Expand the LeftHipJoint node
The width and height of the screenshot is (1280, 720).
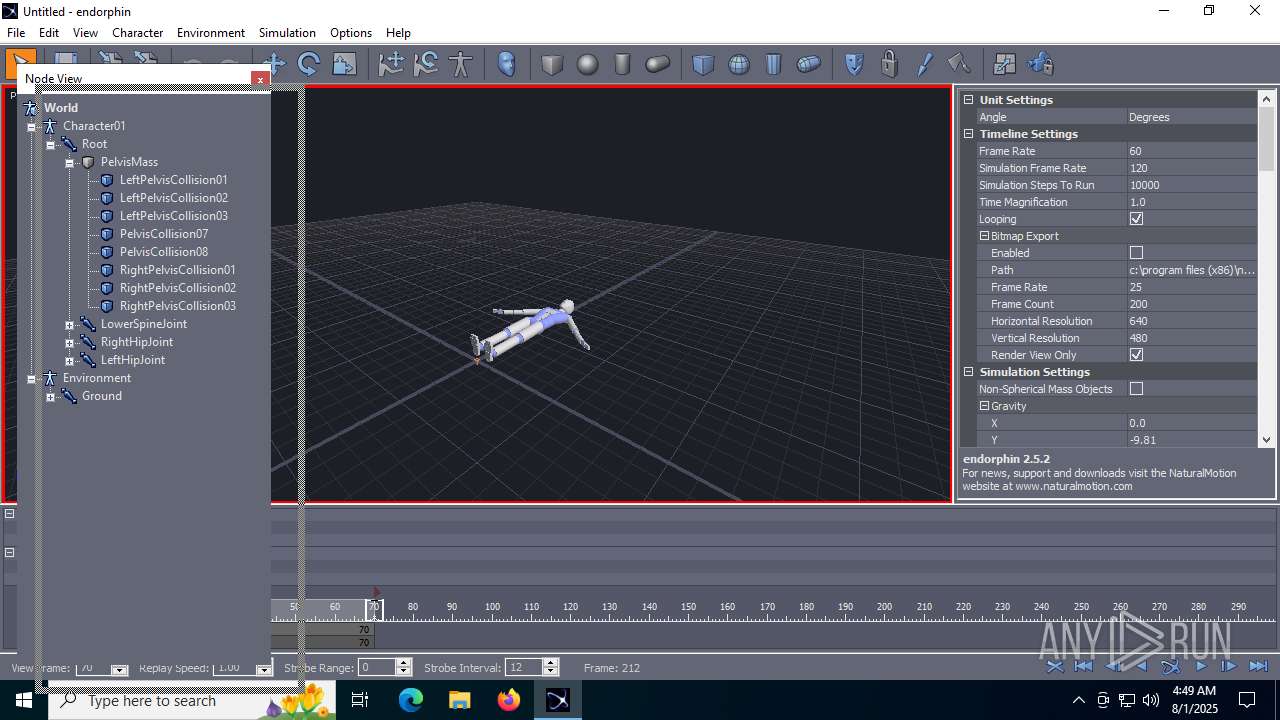pos(70,361)
